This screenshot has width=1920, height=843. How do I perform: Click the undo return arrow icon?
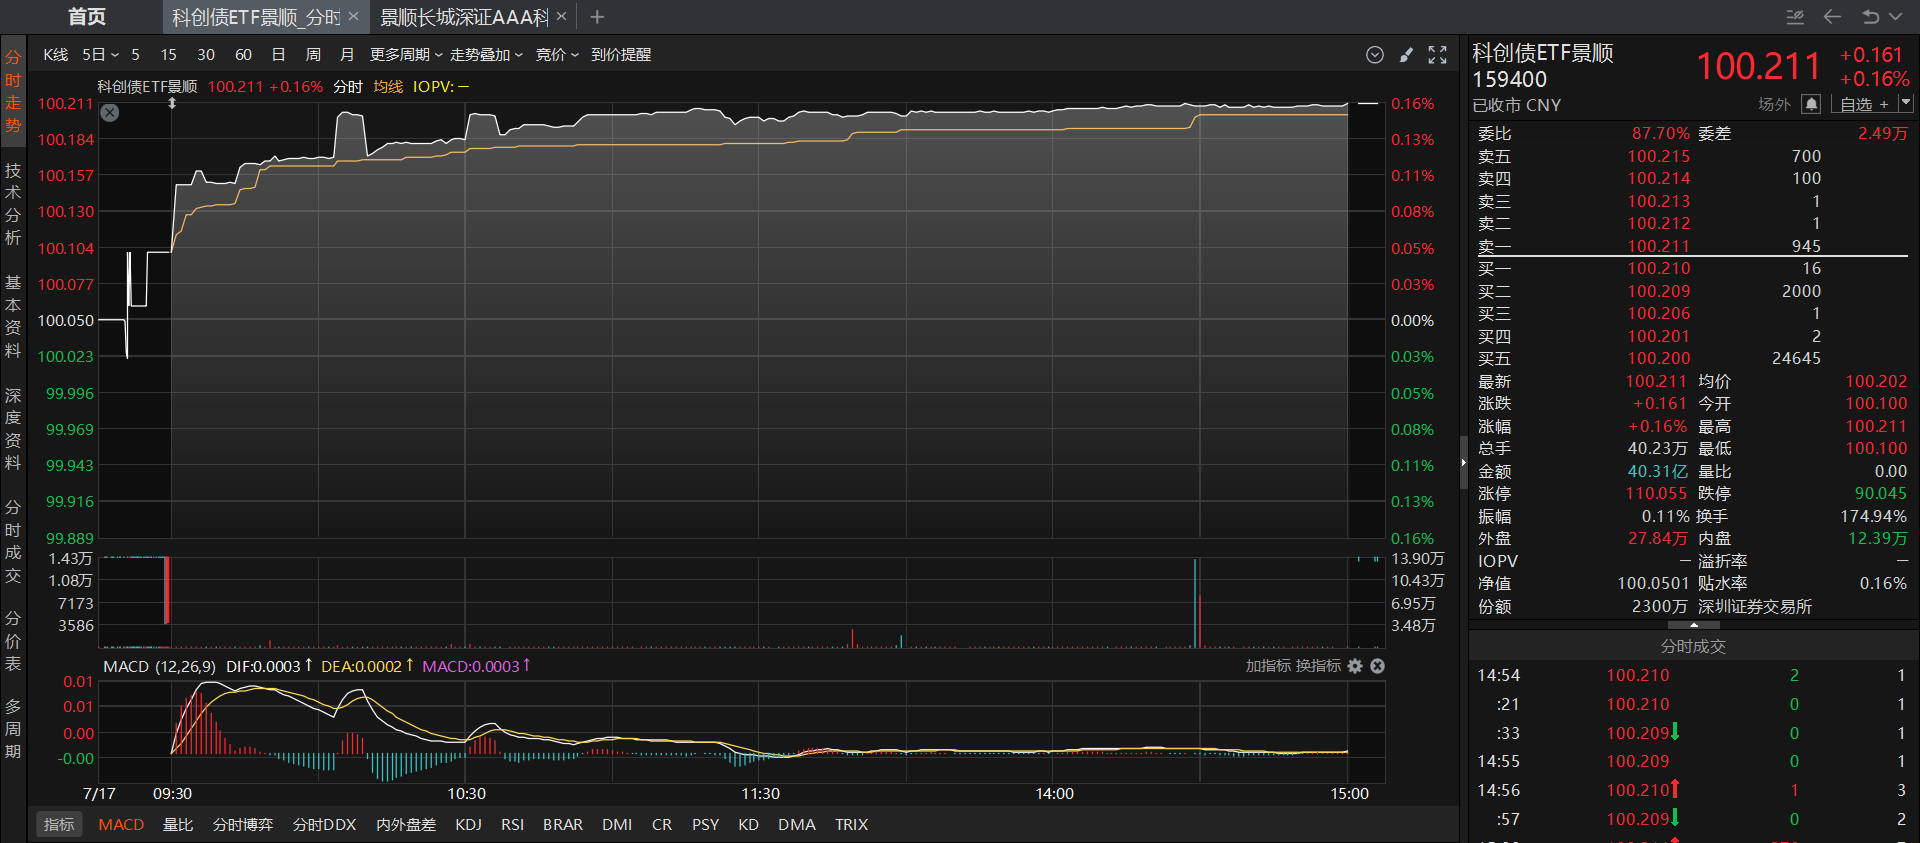(1870, 17)
